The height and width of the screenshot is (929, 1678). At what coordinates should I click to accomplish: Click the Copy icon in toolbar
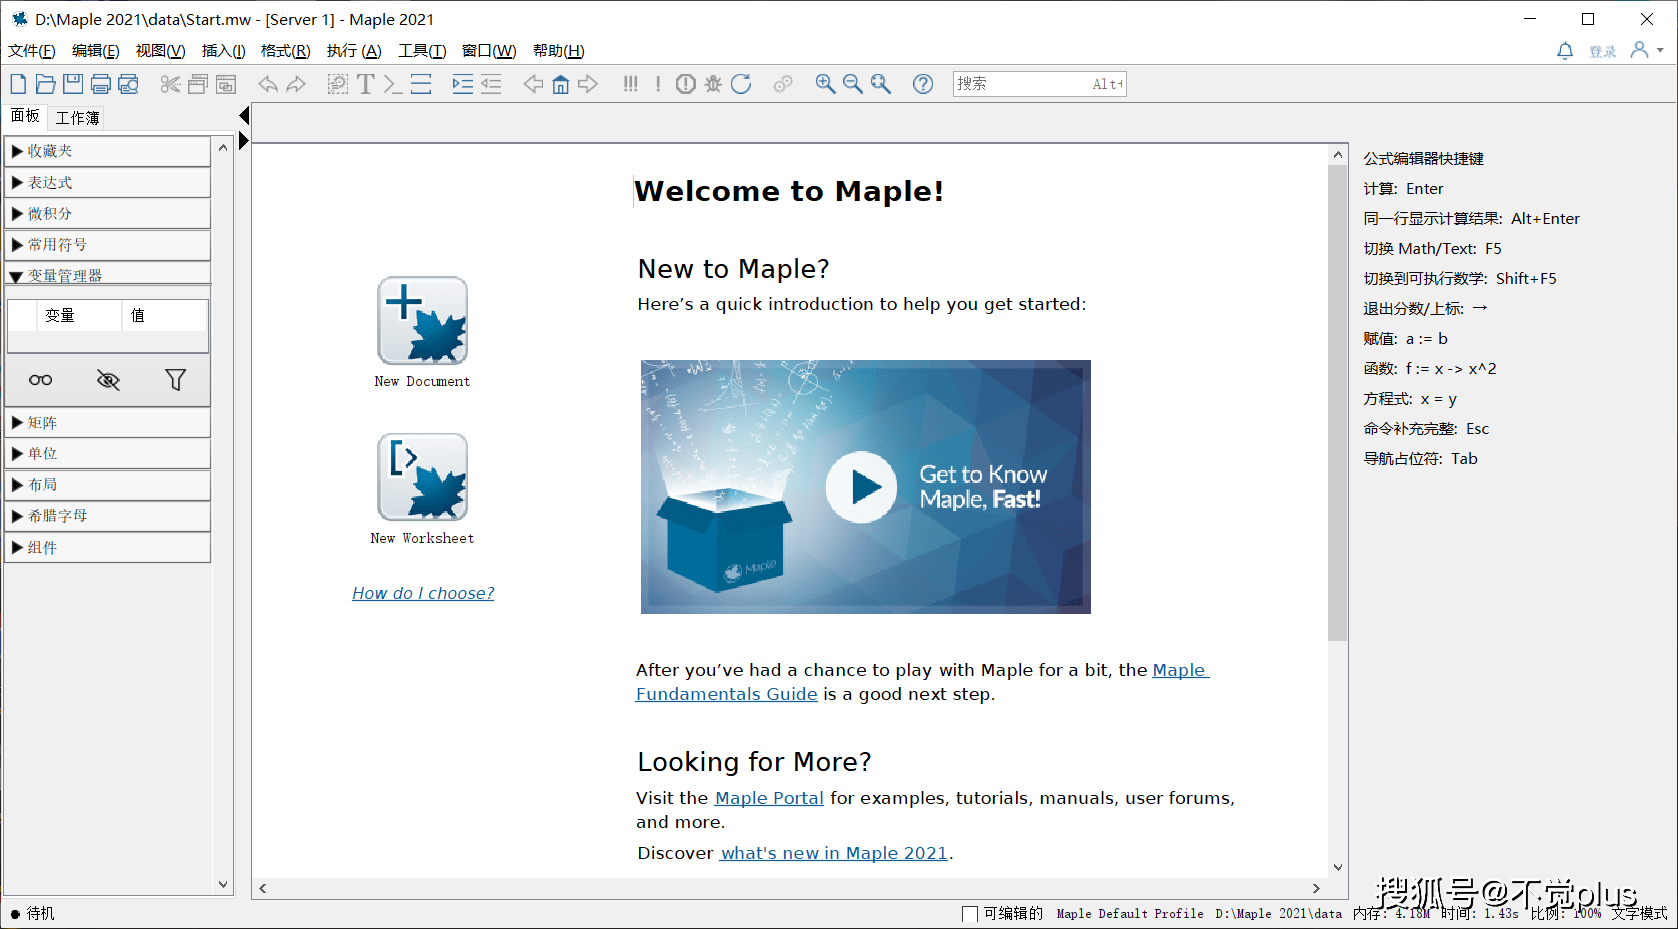click(x=198, y=84)
